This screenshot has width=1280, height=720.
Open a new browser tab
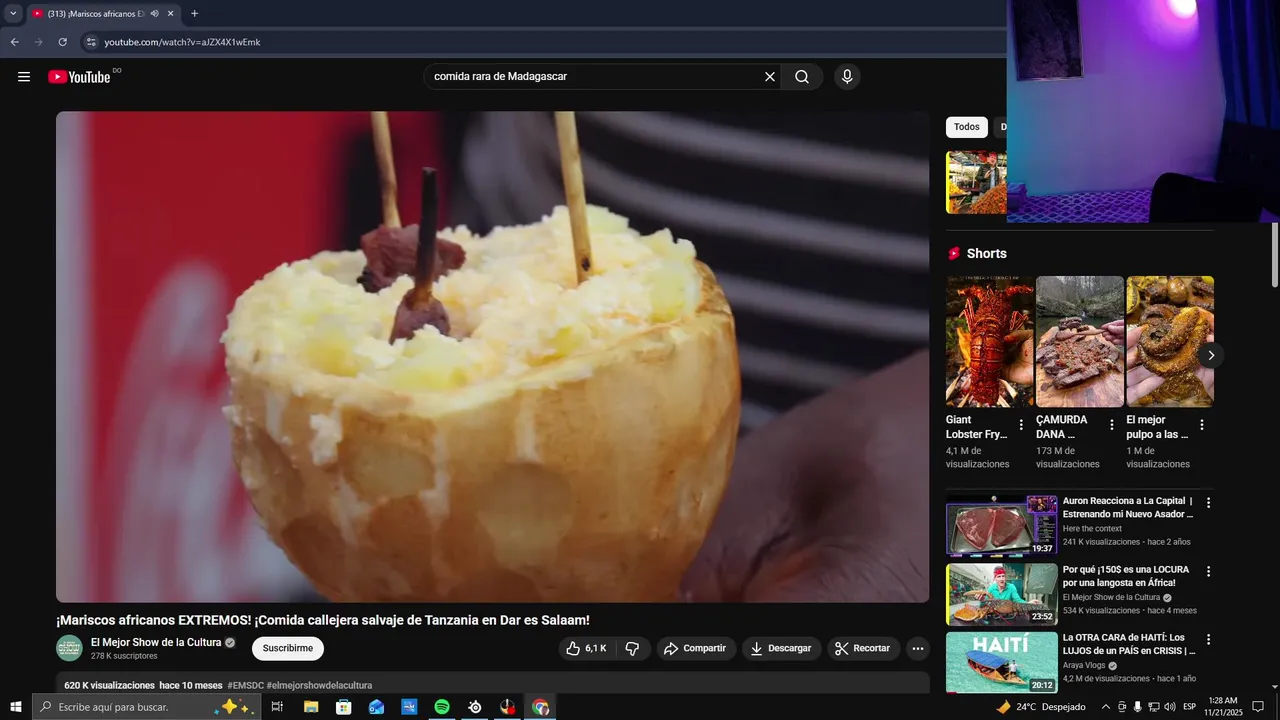194,14
